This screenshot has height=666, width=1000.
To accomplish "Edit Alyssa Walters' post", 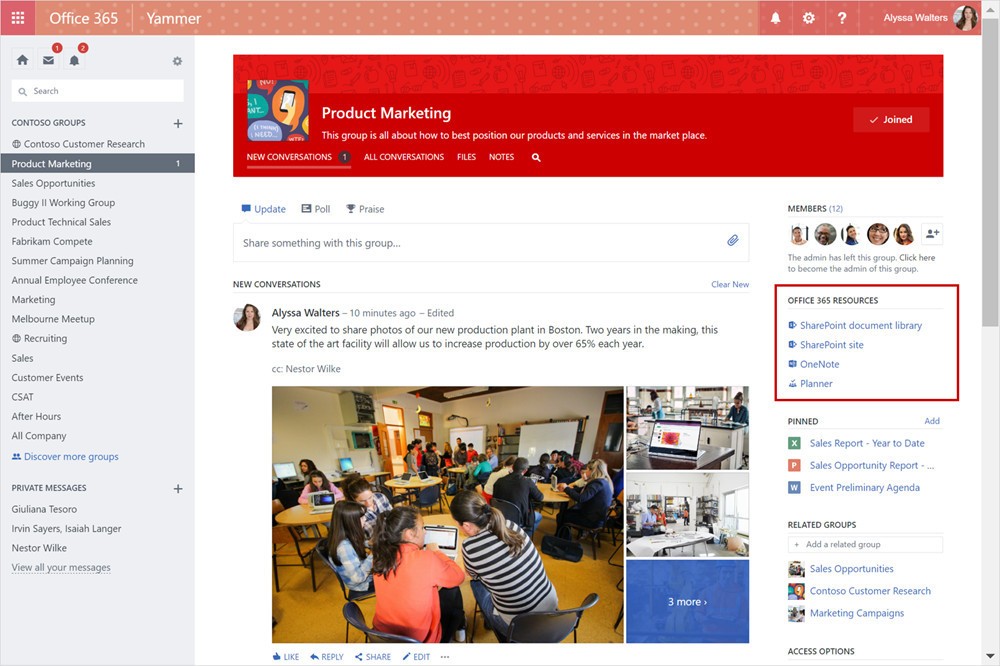I will pyautogui.click(x=416, y=656).
